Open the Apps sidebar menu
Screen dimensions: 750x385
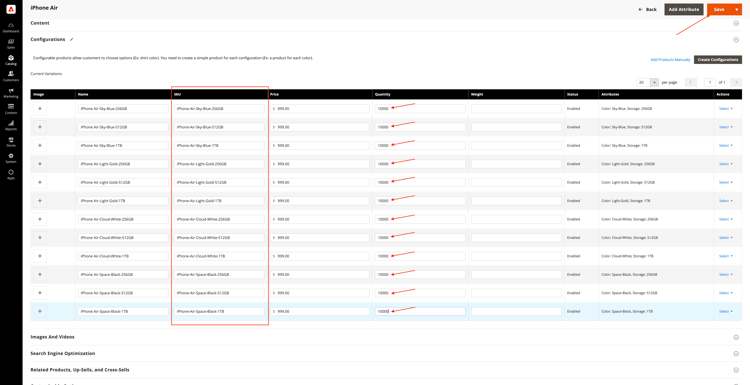point(11,174)
